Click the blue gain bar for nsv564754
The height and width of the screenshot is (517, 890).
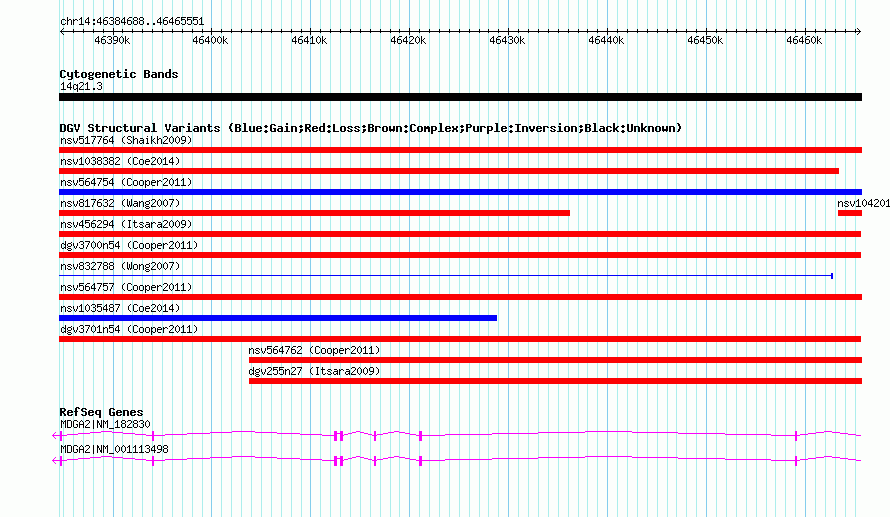click(460, 192)
